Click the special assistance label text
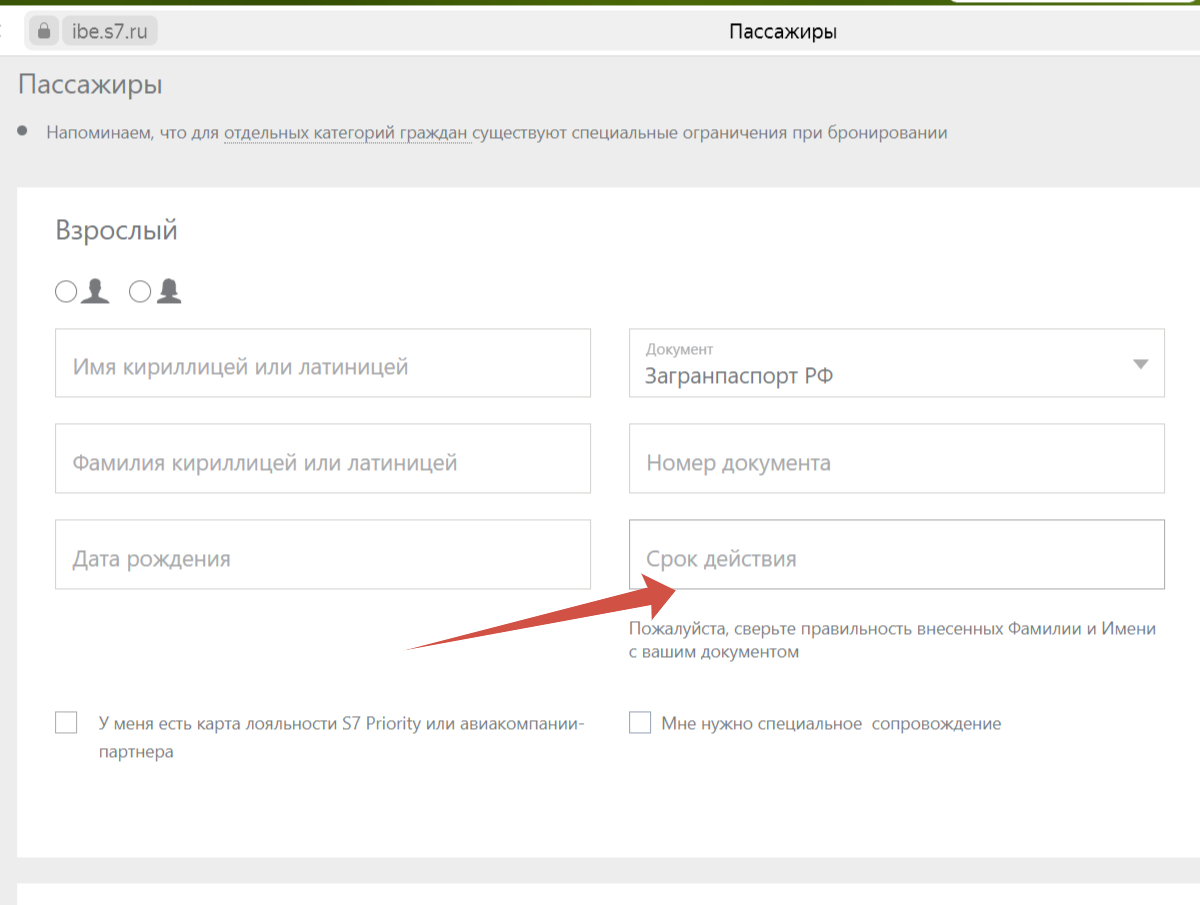The image size is (1200, 905). [831, 724]
